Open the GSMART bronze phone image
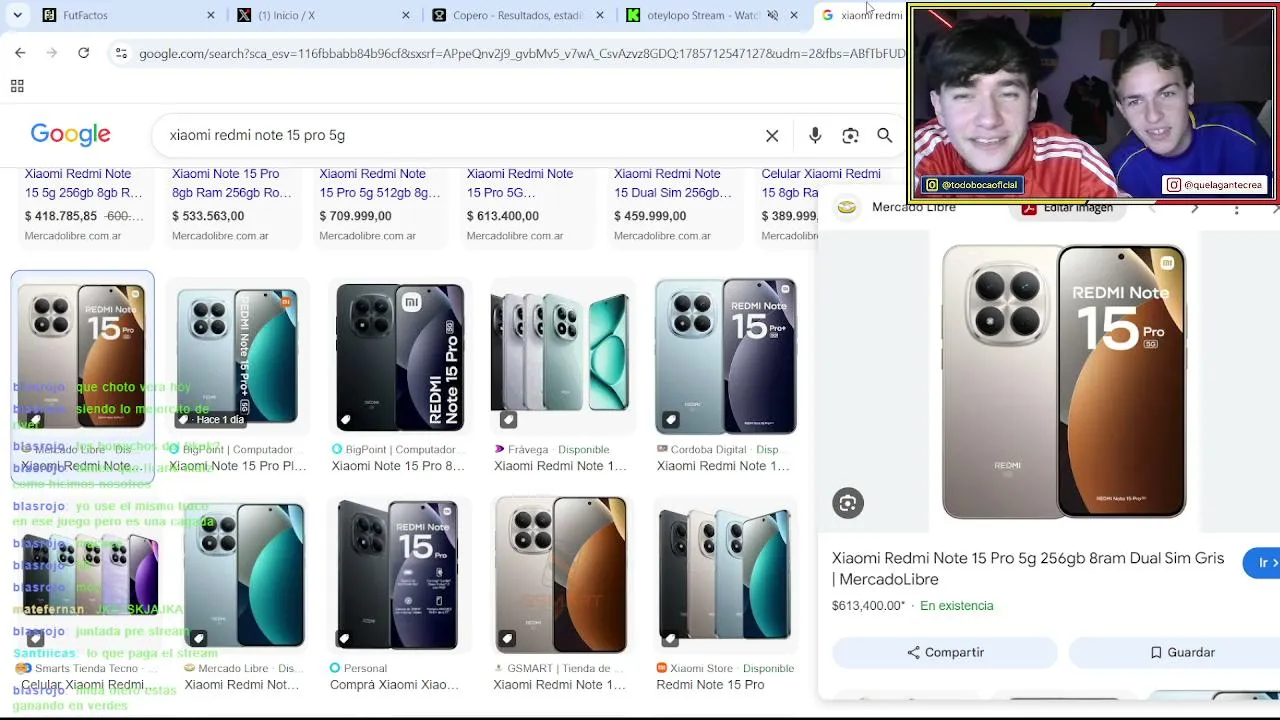The width and height of the screenshot is (1280, 720). (561, 574)
